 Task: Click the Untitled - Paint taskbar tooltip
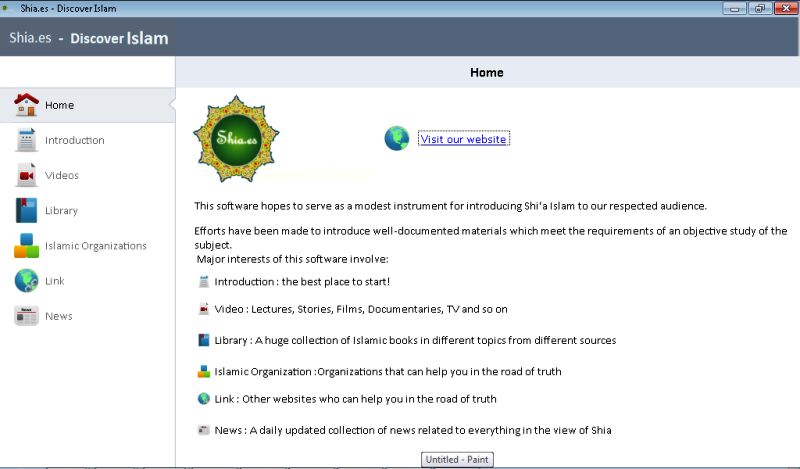tap(457, 460)
